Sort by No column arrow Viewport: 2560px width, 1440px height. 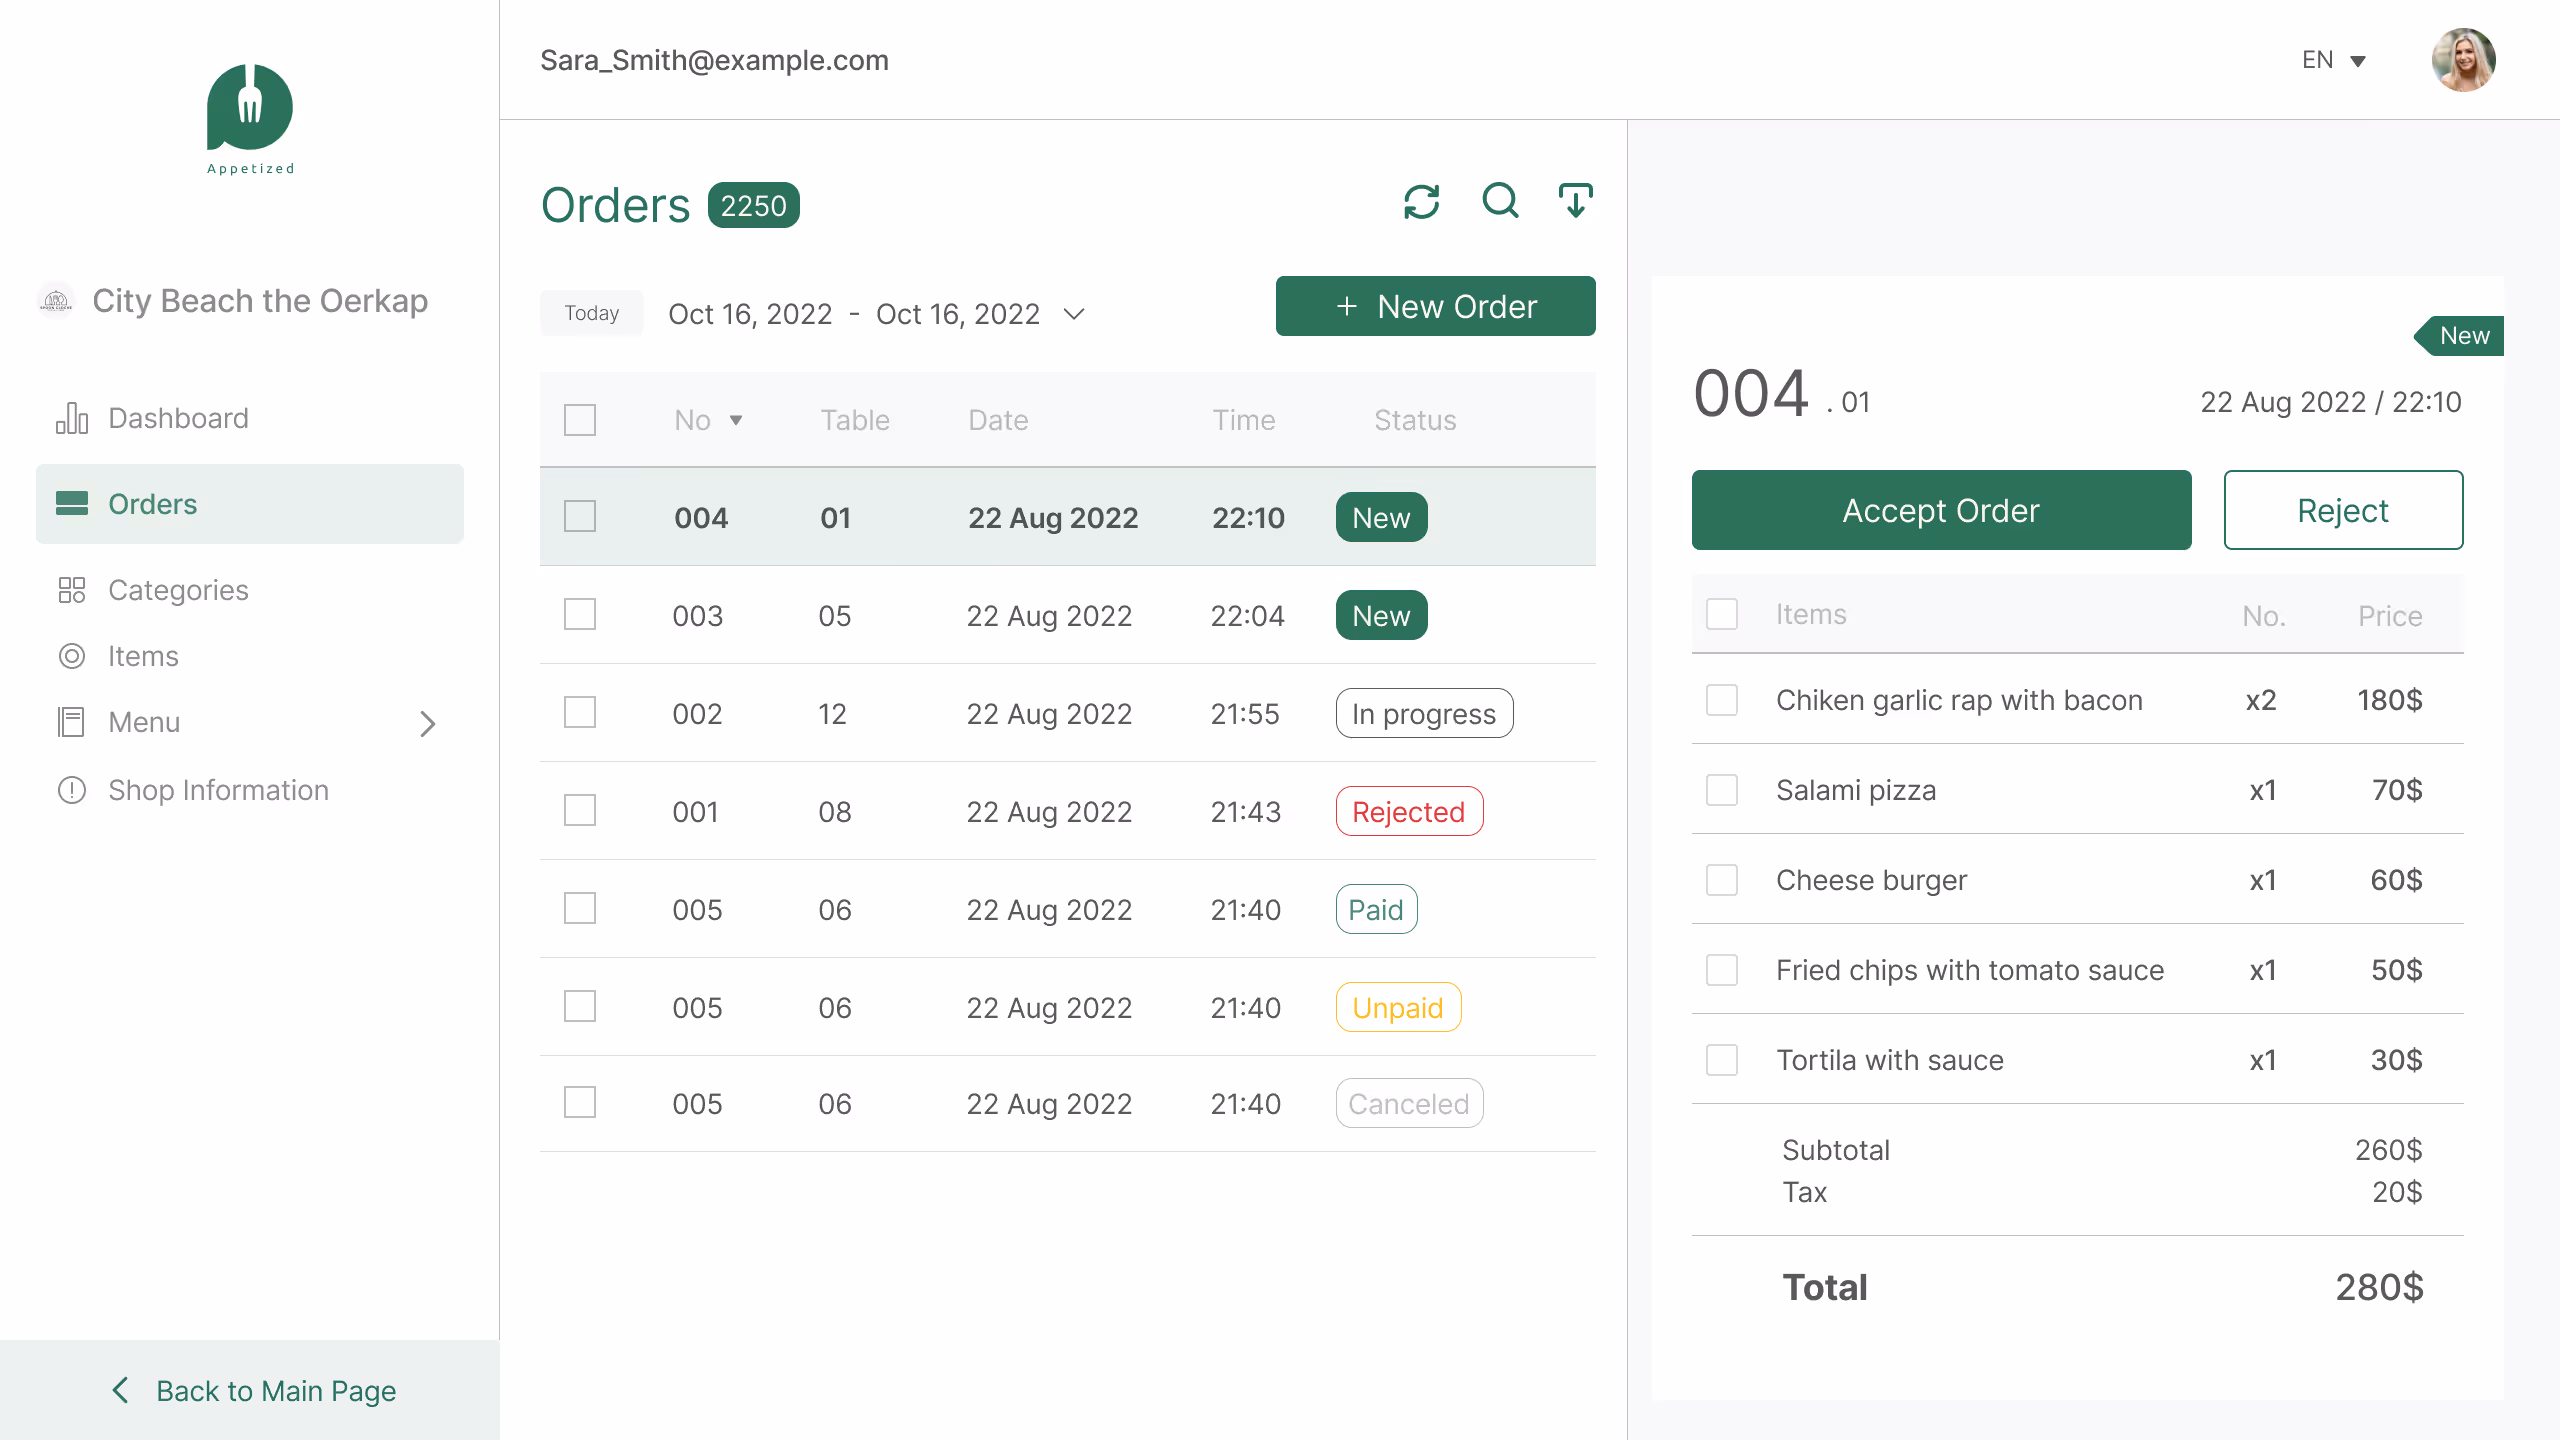click(736, 420)
